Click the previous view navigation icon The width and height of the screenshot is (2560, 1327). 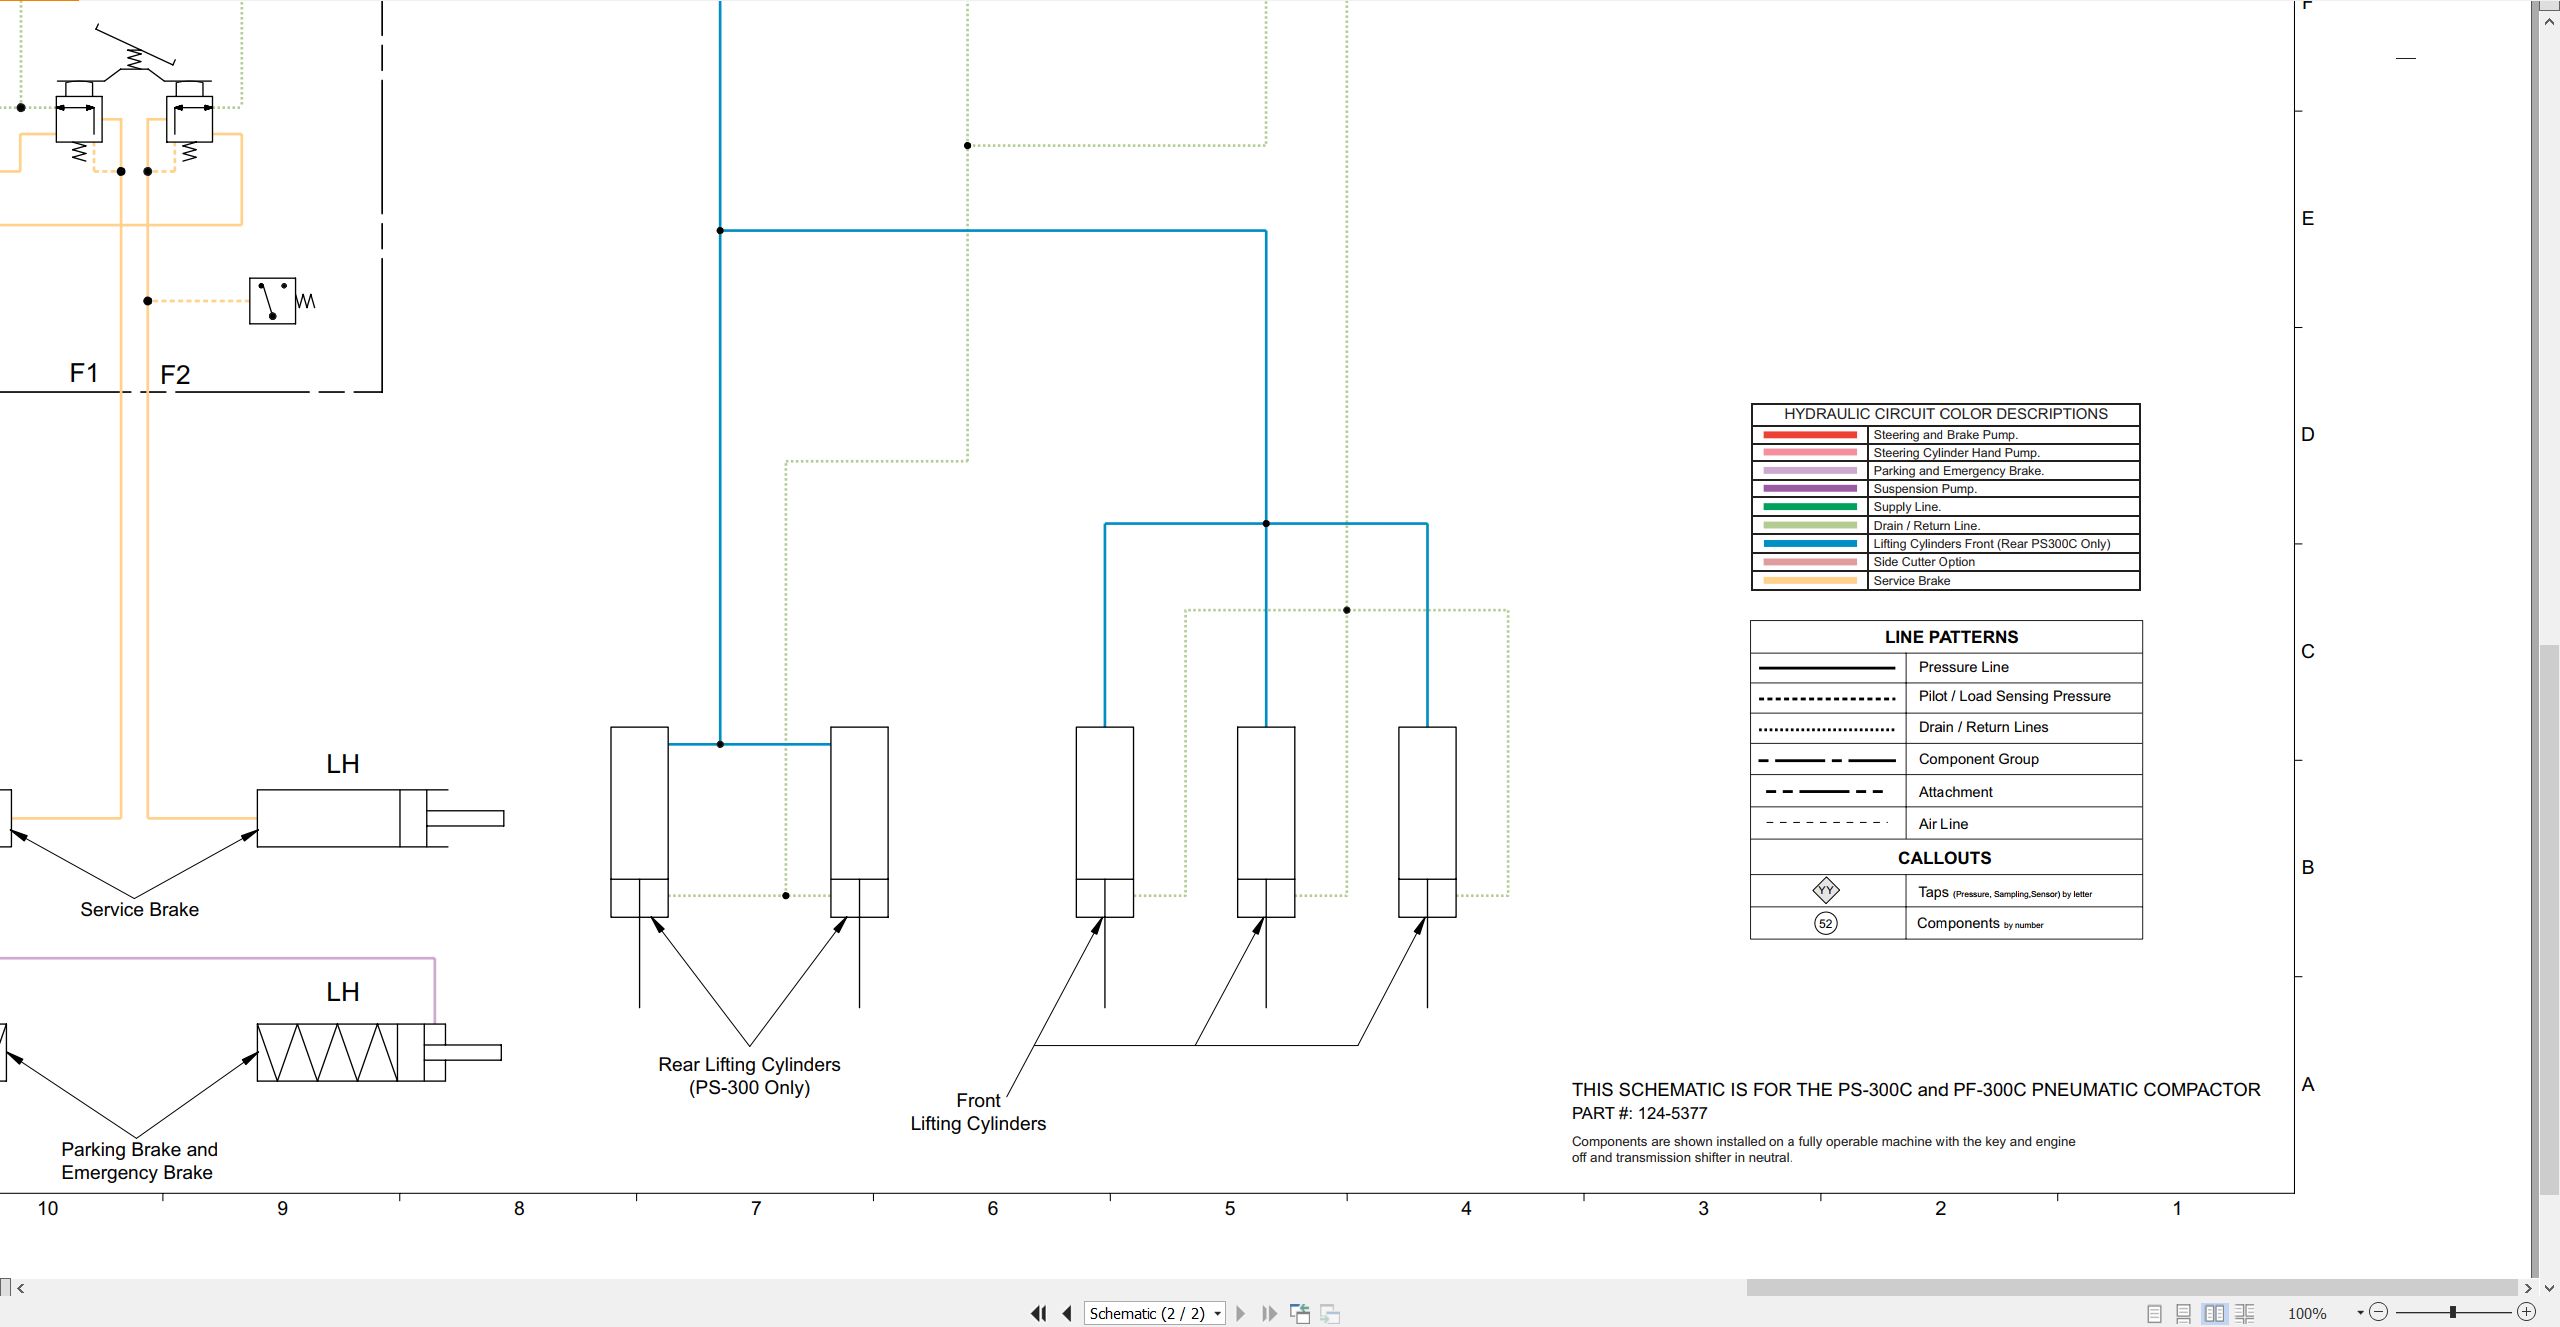(1300, 1313)
